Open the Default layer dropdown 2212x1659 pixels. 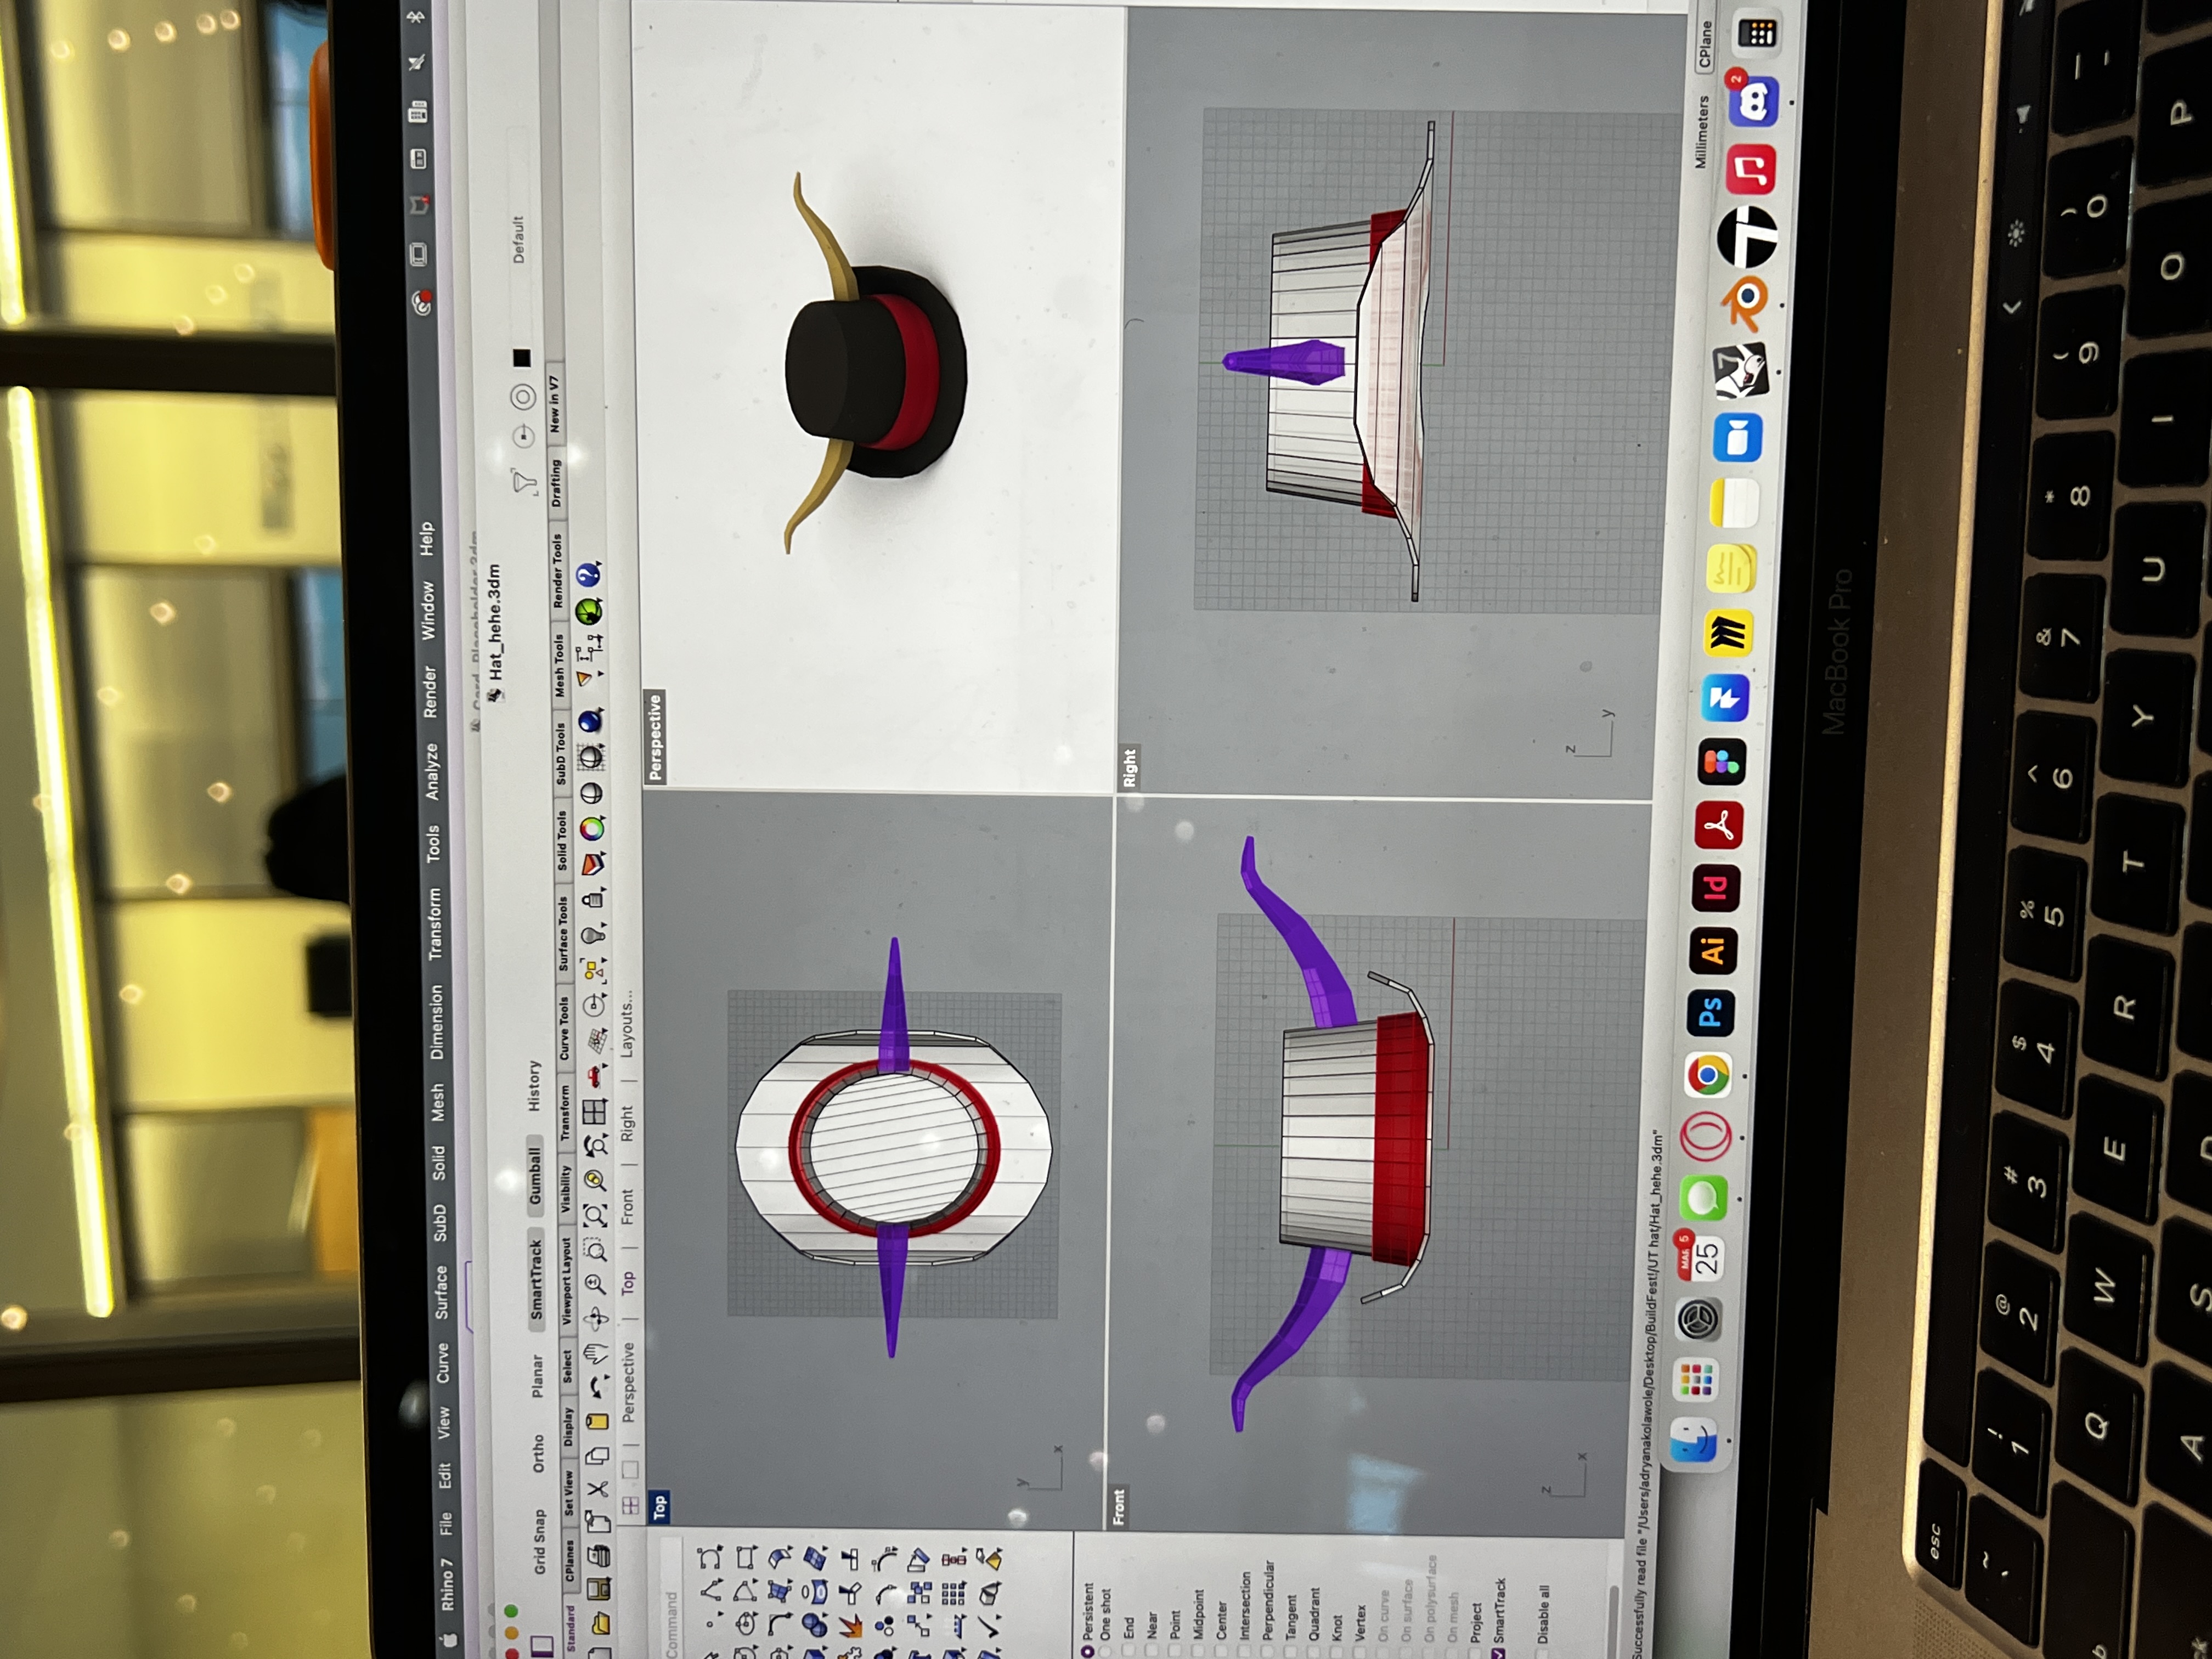click(x=518, y=240)
